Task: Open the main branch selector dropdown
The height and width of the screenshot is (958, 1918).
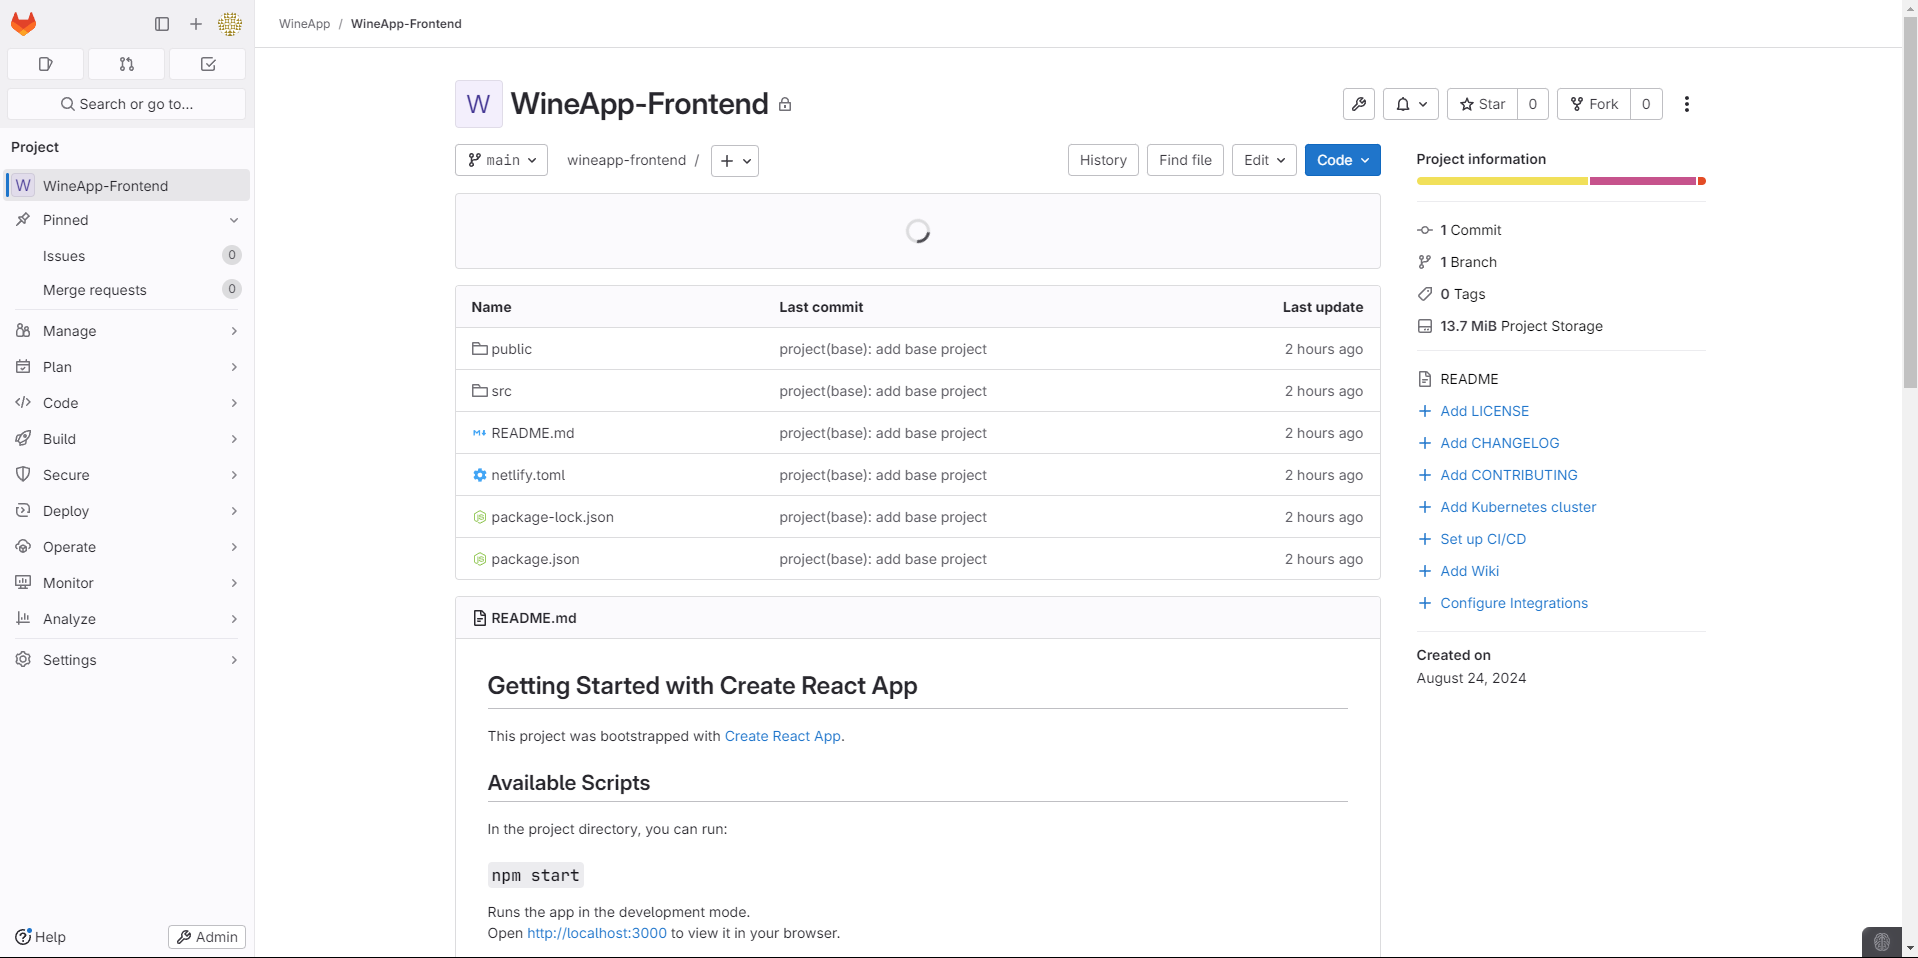Action: click(501, 160)
